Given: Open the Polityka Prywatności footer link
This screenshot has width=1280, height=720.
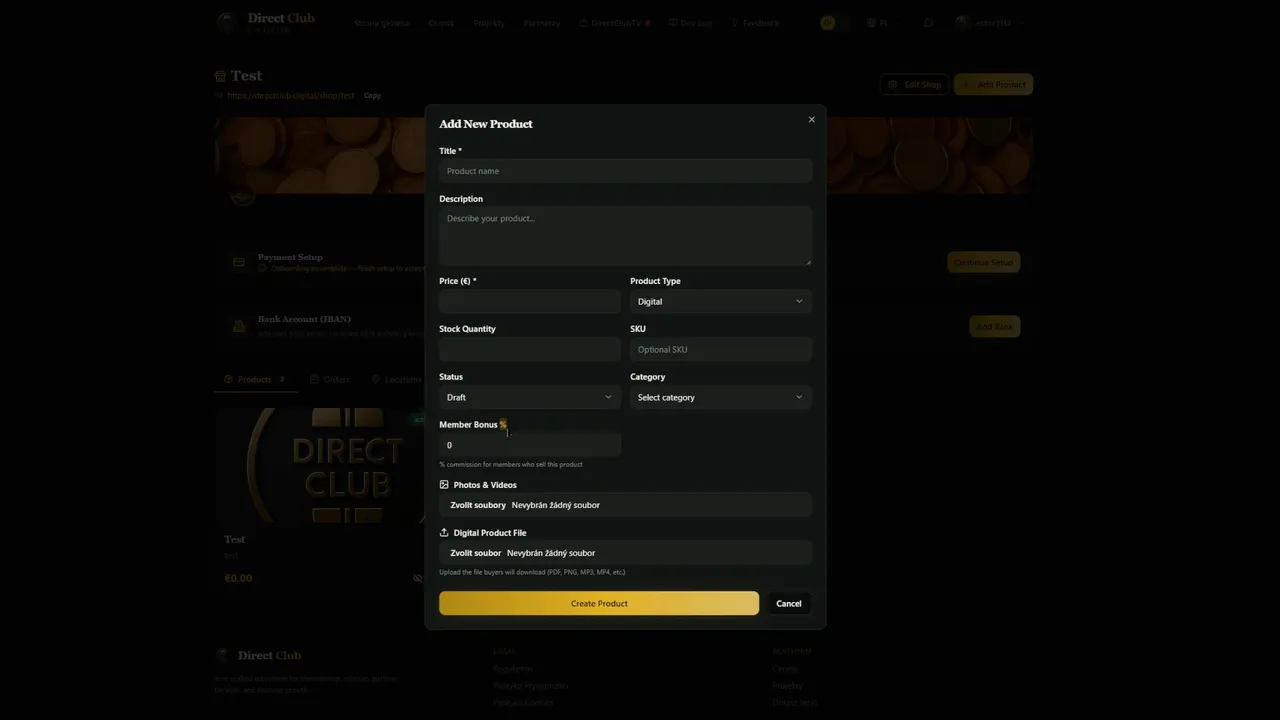Looking at the screenshot, I should (x=530, y=686).
